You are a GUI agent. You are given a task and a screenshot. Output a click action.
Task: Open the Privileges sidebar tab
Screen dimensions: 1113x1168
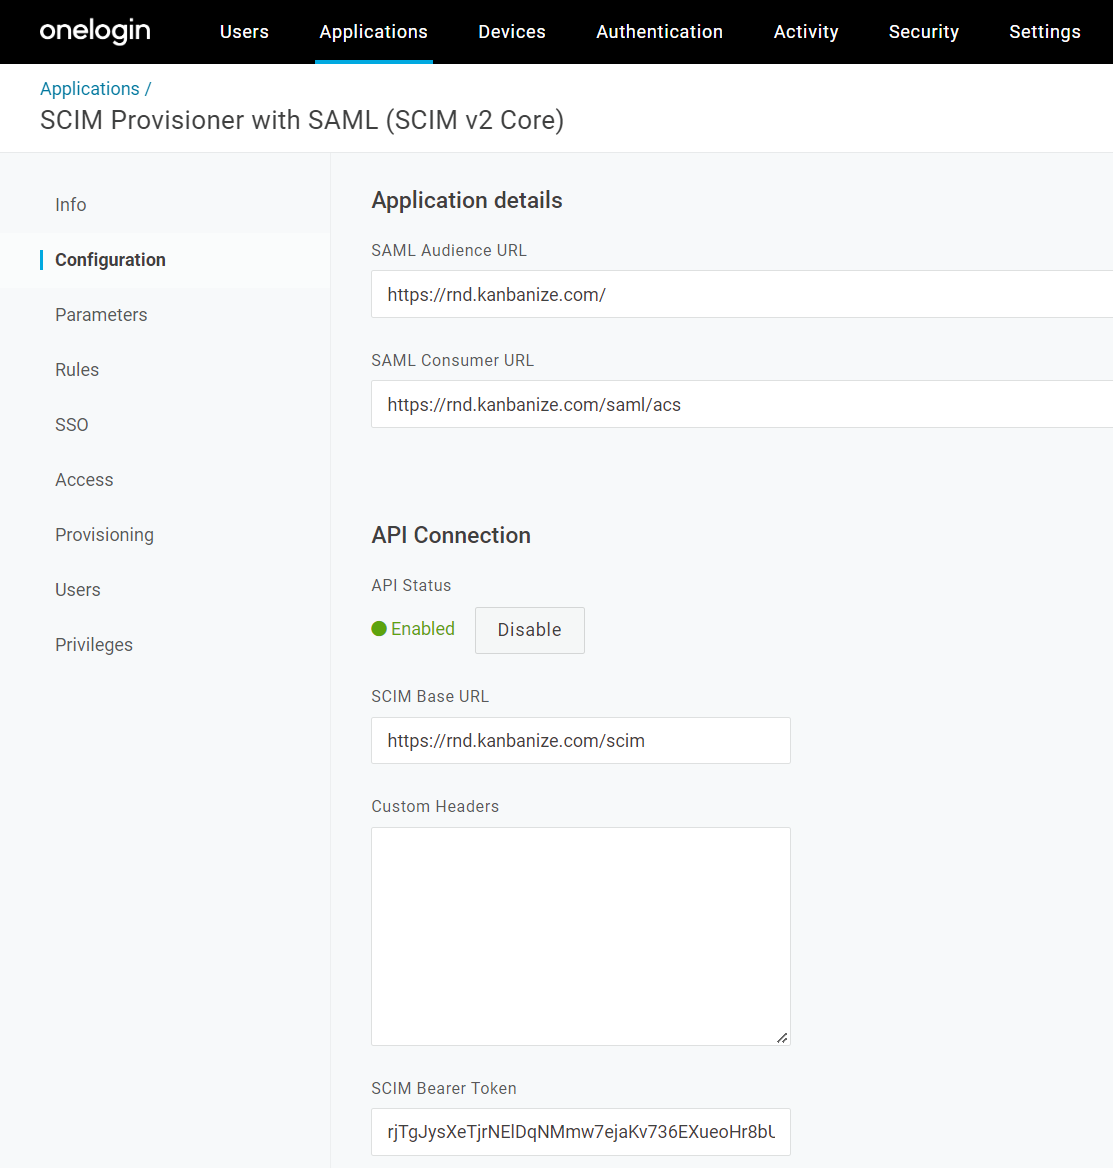94,645
